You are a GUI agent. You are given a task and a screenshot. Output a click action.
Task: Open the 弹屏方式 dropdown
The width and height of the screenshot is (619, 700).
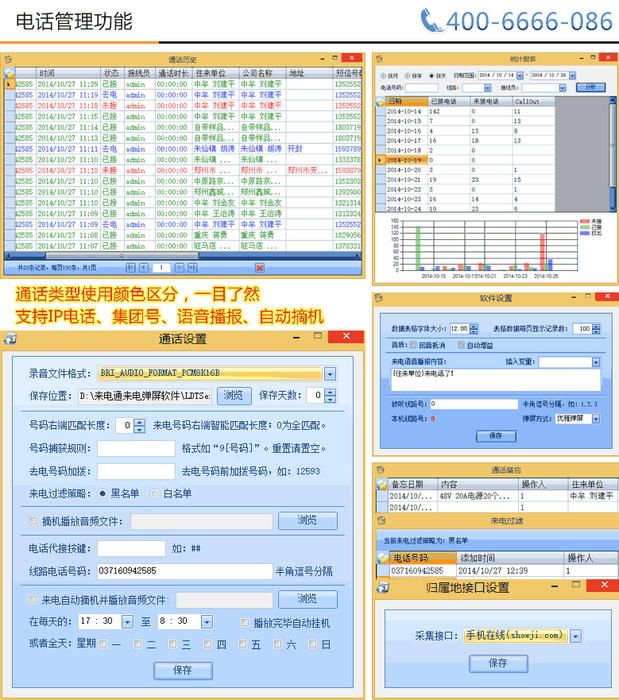pyautogui.click(x=596, y=419)
